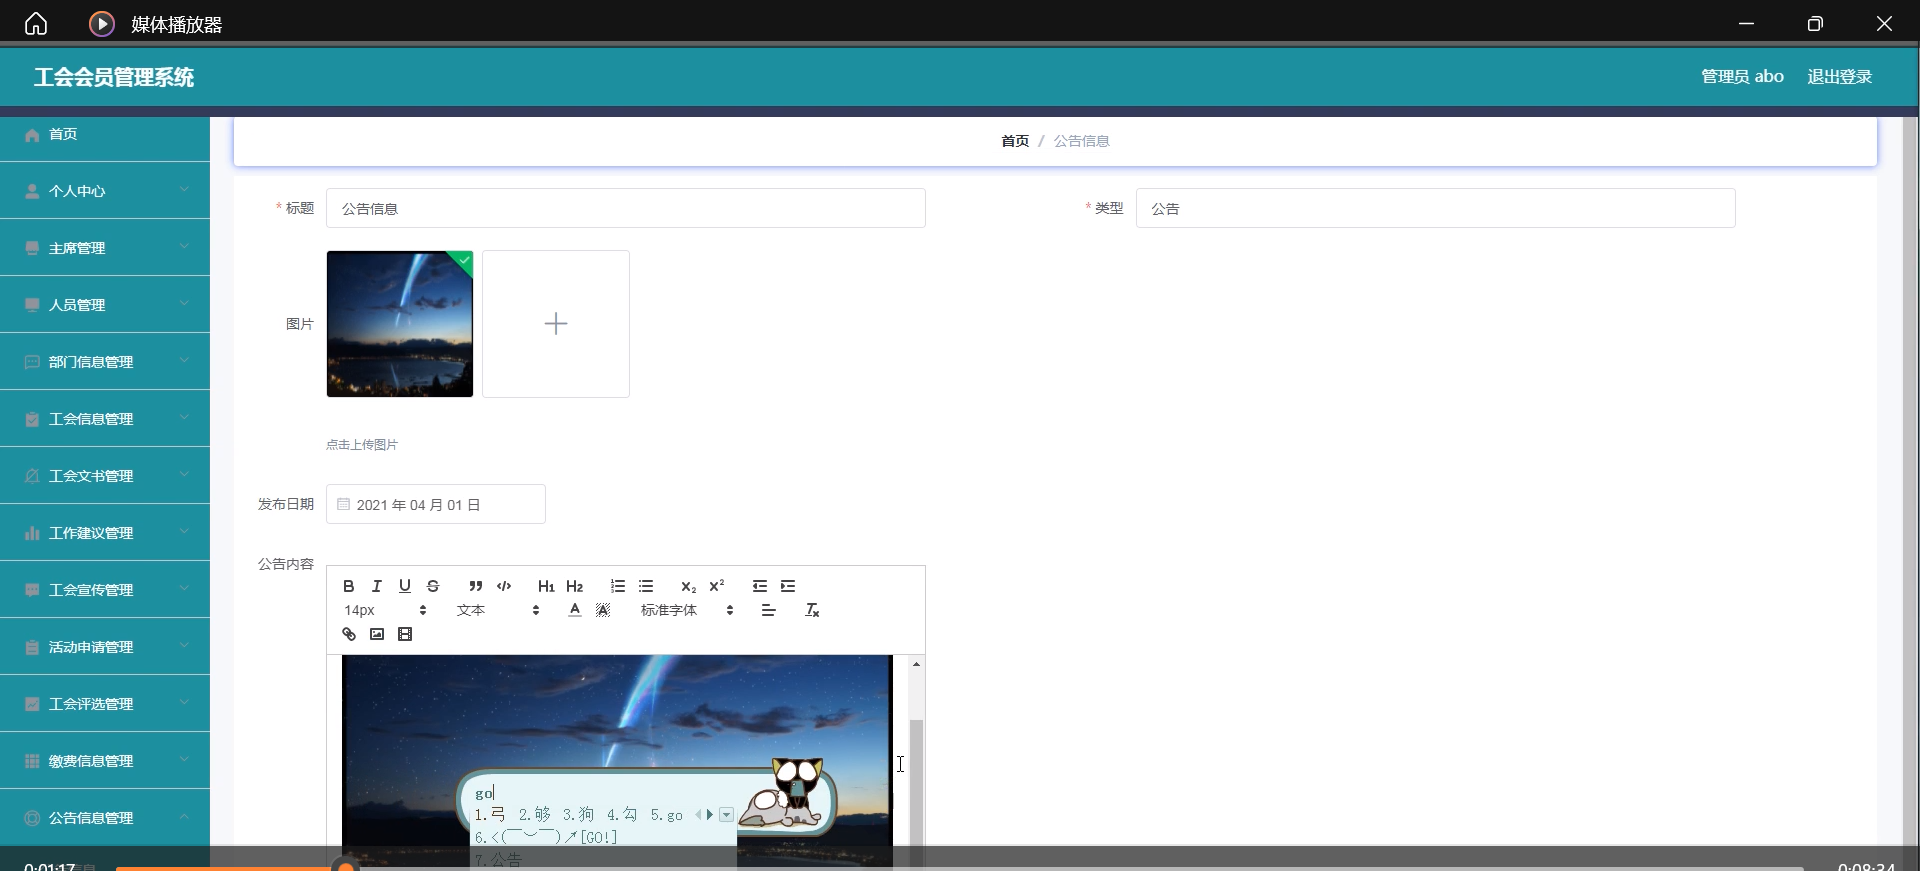Click the home icon in title bar
Image resolution: width=1920 pixels, height=871 pixels.
coord(36,23)
